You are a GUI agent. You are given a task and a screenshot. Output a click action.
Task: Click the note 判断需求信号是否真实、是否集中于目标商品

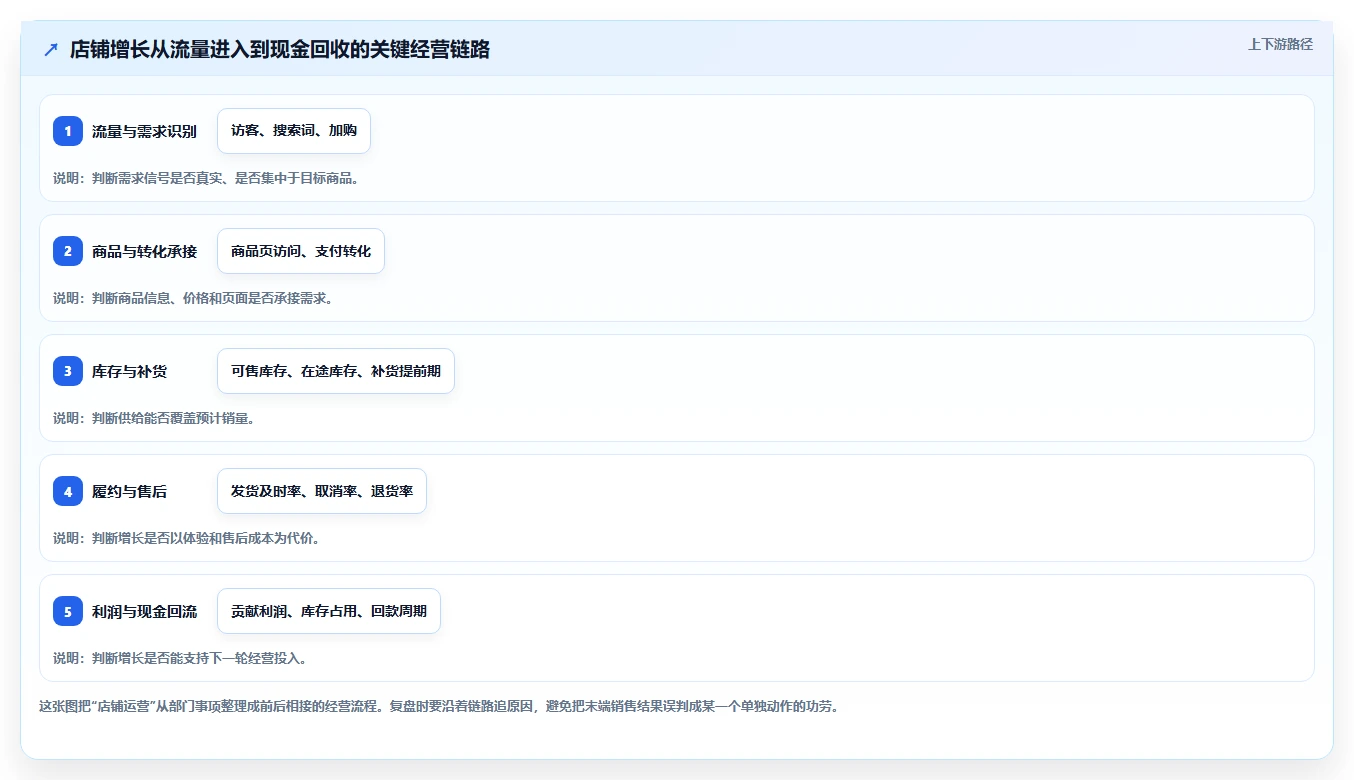click(206, 178)
